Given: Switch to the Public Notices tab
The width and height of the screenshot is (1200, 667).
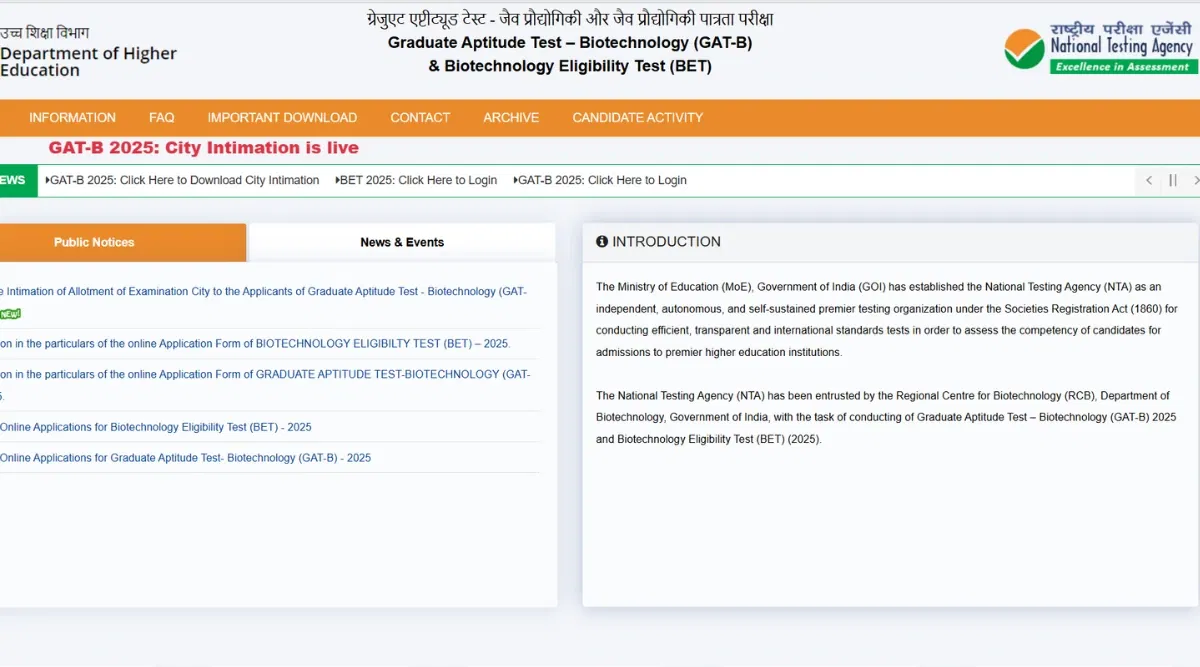Looking at the screenshot, I should (94, 242).
